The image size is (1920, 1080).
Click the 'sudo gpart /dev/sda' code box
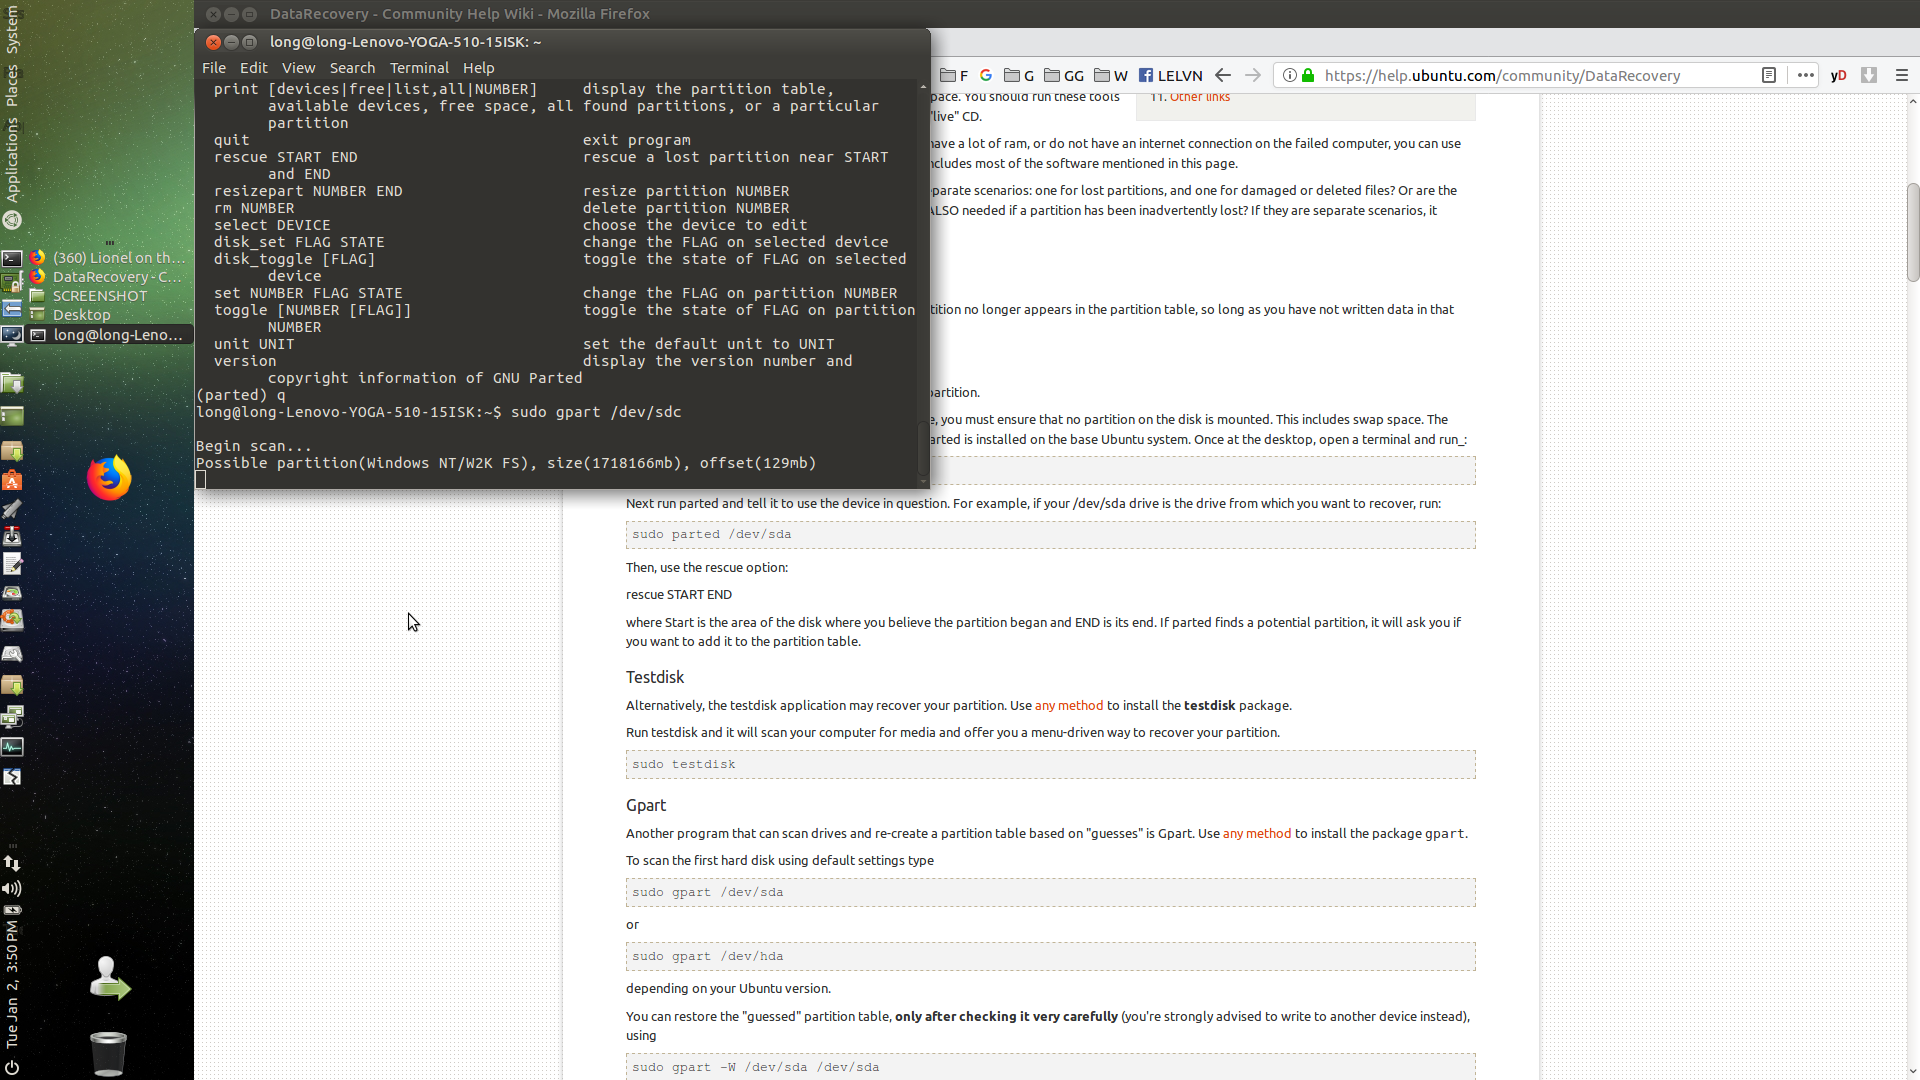(x=1050, y=892)
